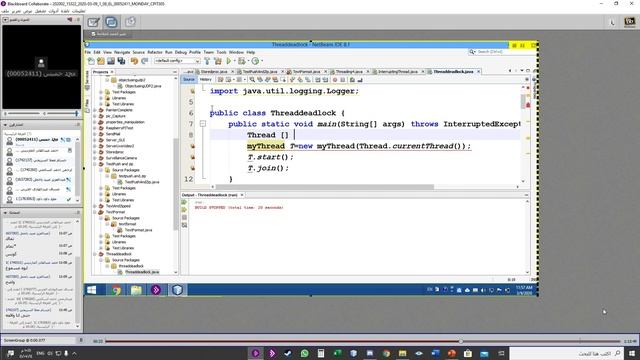The image size is (640, 360).
Task: Collapse the participants panel header triangle
Action: pos(5,124)
